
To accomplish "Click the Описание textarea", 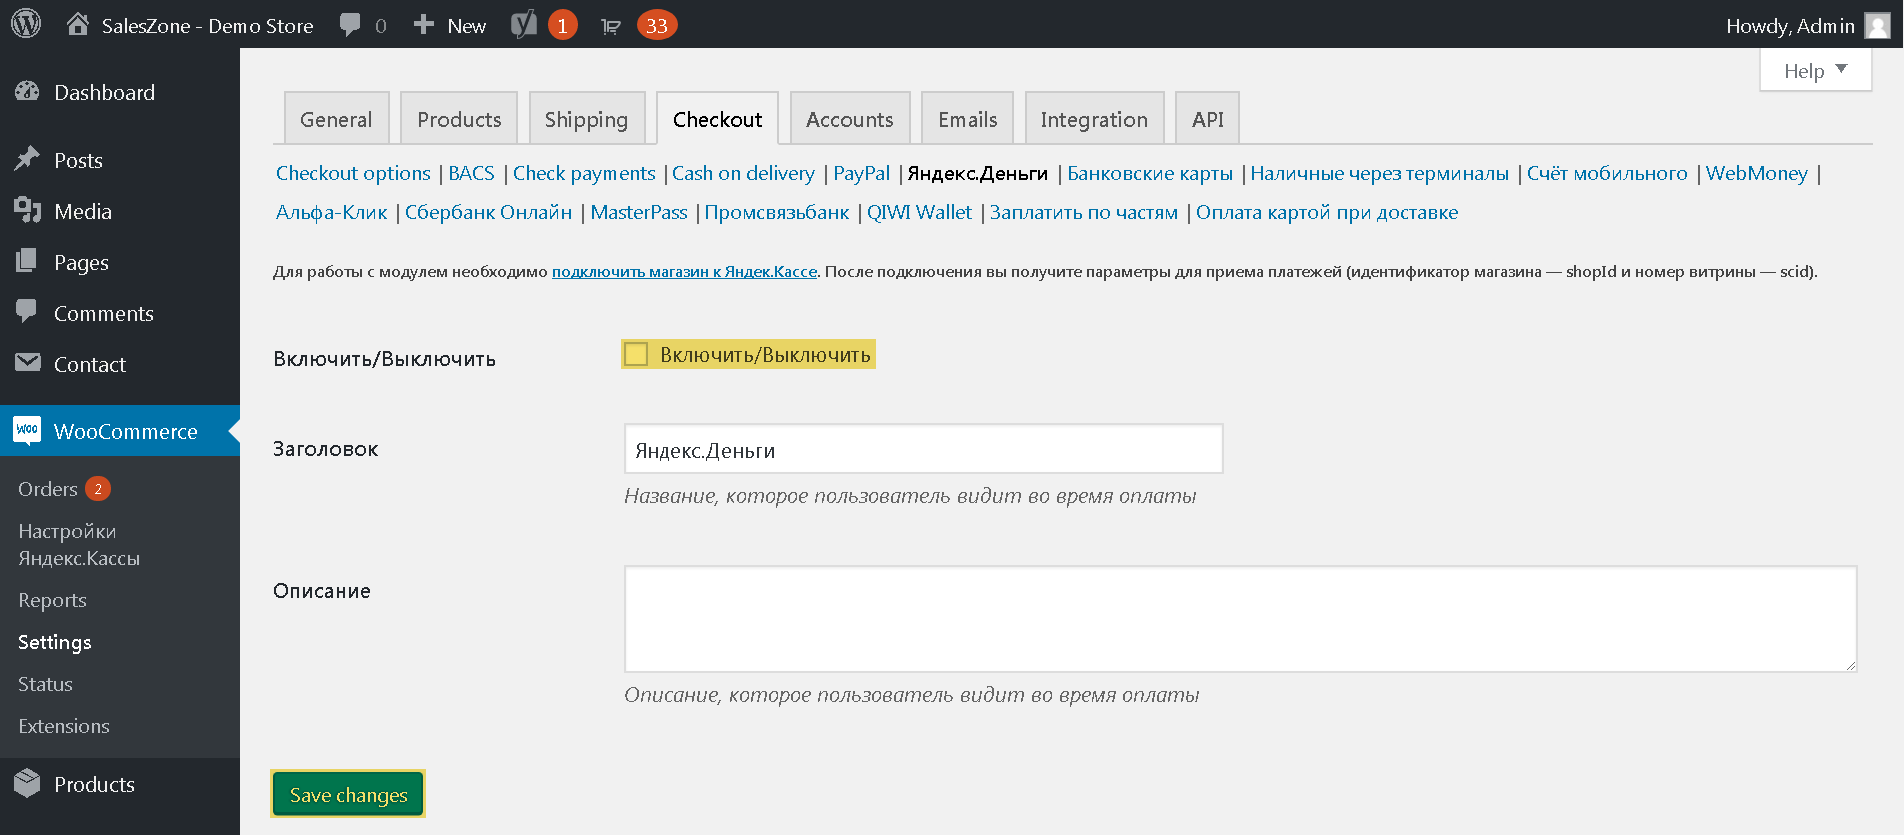I will pos(1240,619).
